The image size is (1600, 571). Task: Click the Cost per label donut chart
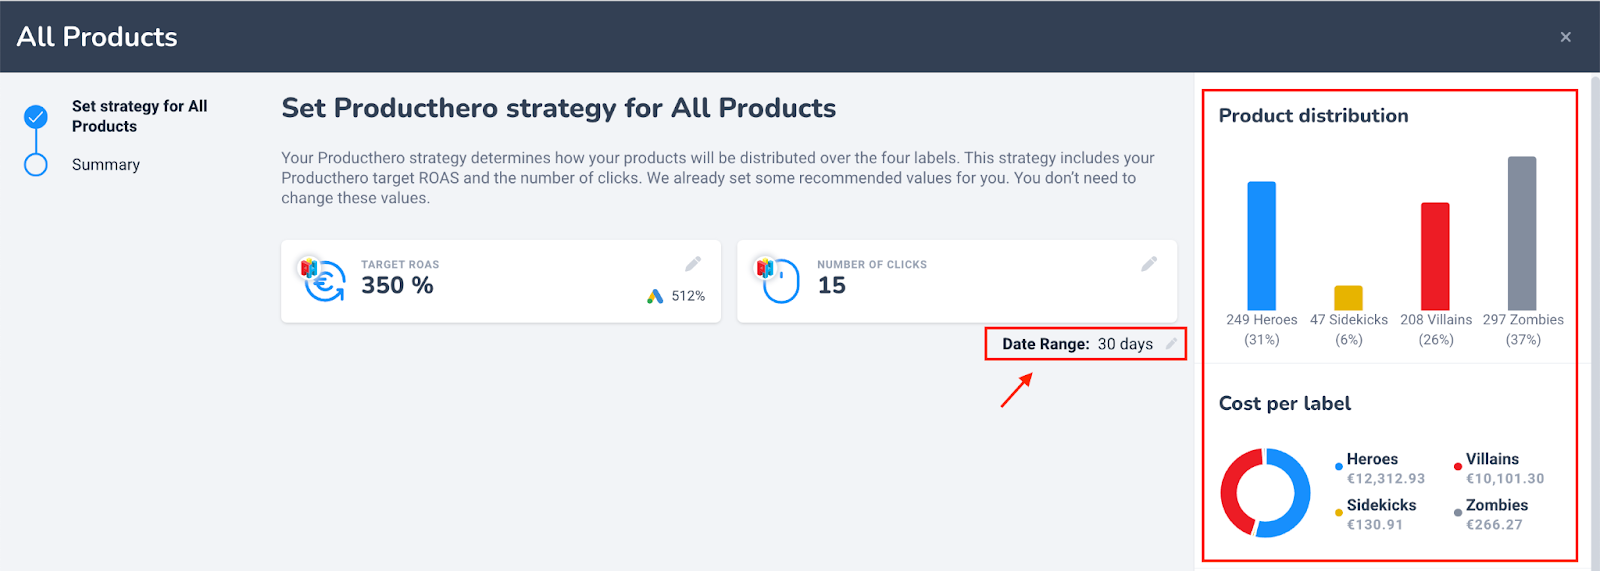[1265, 493]
